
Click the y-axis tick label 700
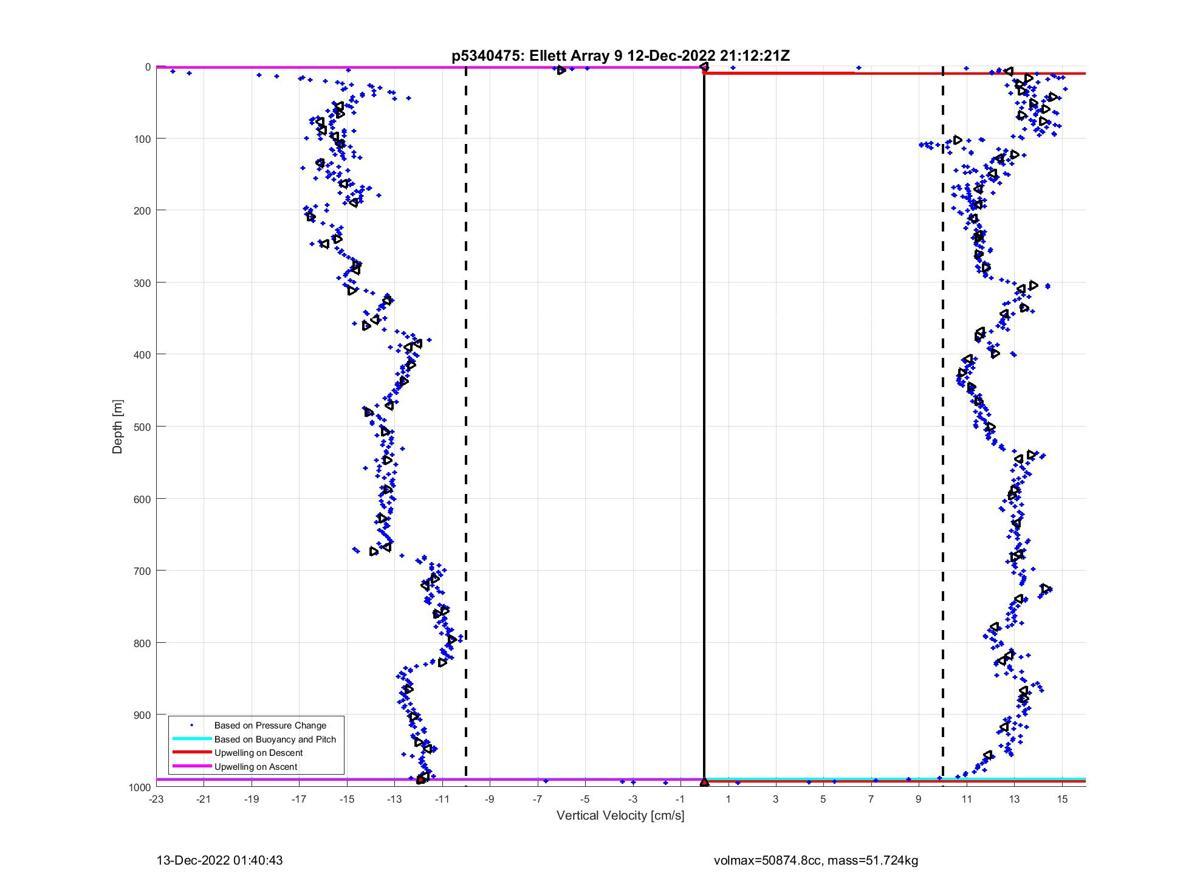[x=141, y=571]
